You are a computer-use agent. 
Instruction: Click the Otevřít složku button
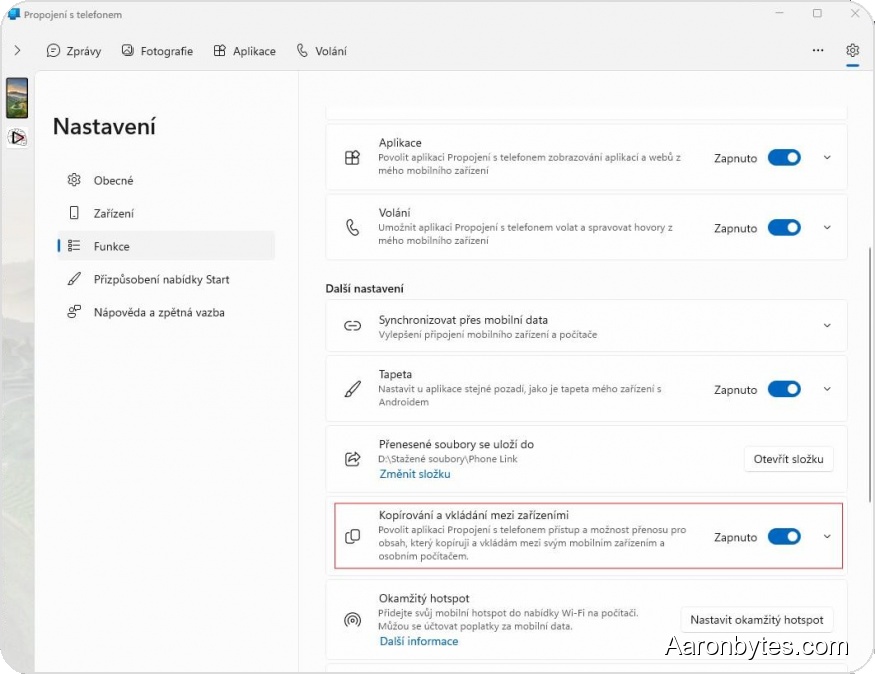click(x=787, y=459)
